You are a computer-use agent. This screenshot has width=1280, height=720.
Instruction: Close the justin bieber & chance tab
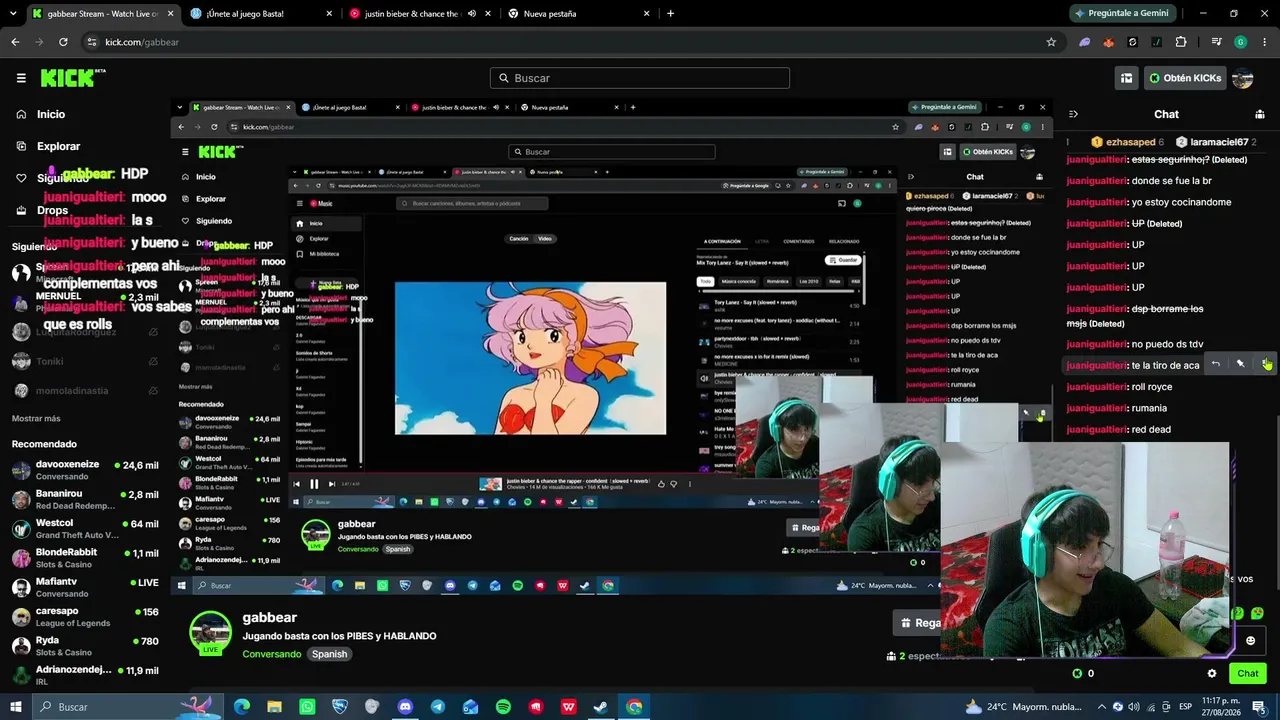(489, 14)
